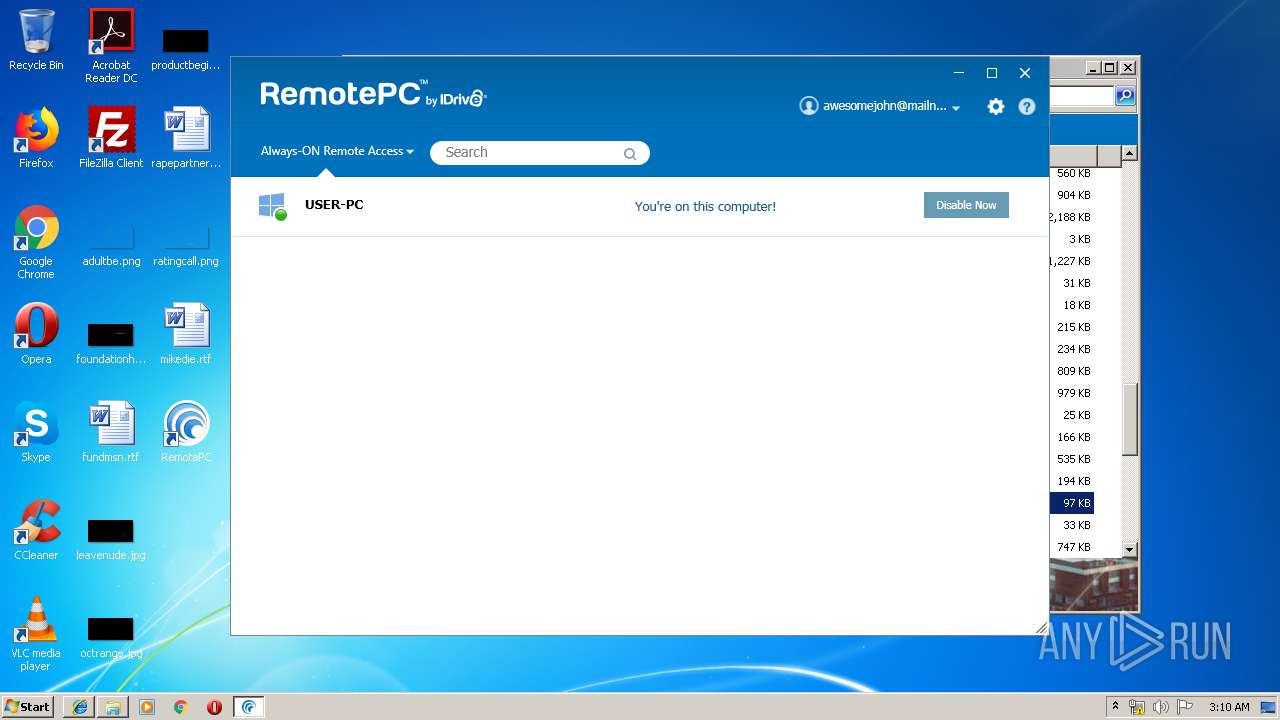Click scroll down arrow in background window
Image resolution: width=1280 pixels, height=720 pixels.
click(x=1129, y=549)
